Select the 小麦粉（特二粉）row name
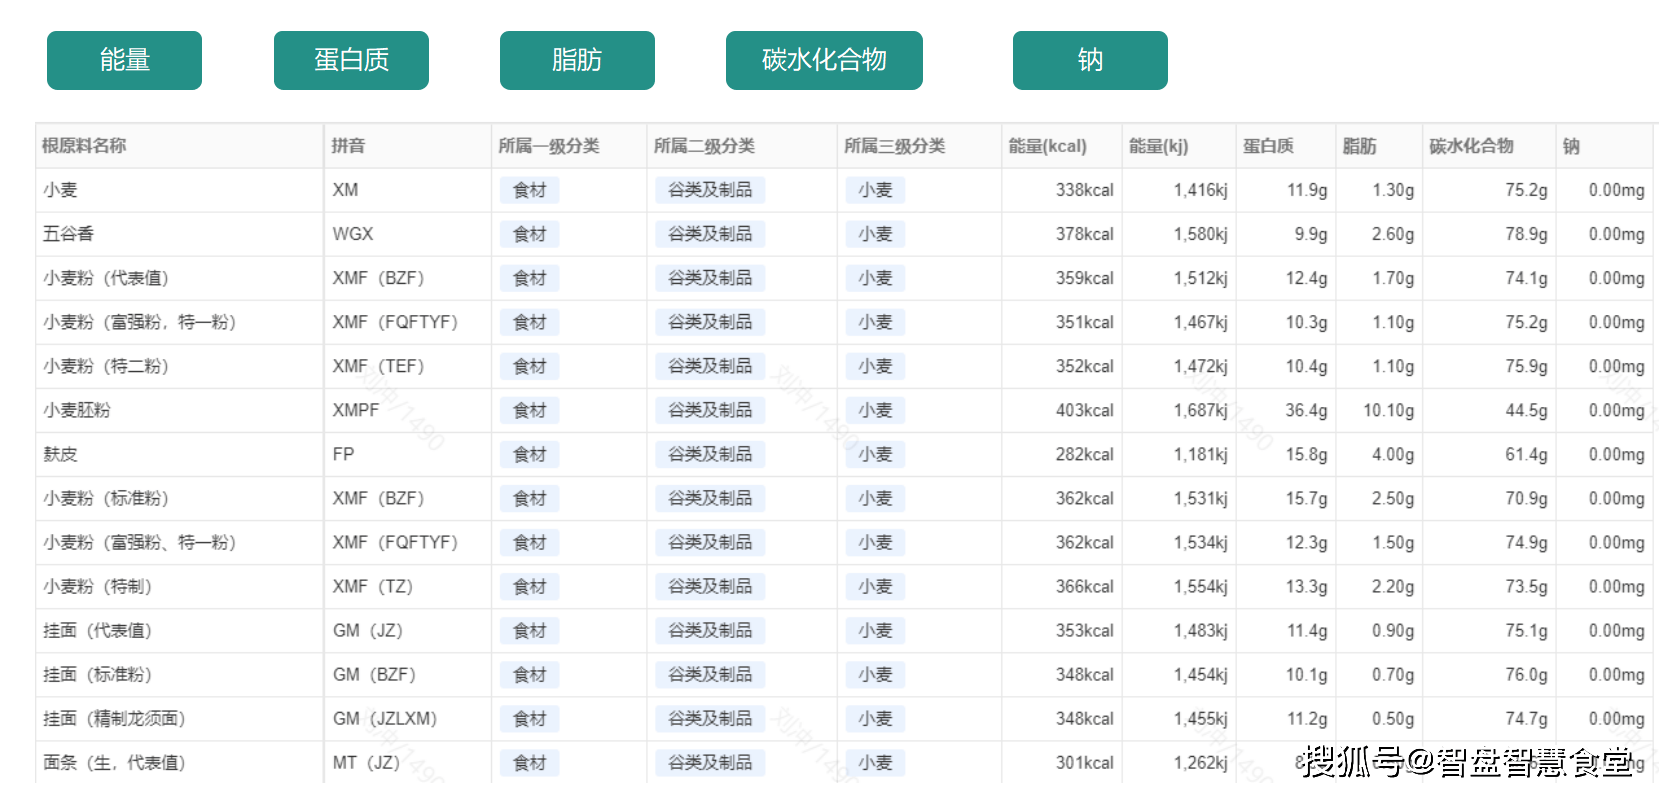This screenshot has width=1674, height=797. coord(106,366)
